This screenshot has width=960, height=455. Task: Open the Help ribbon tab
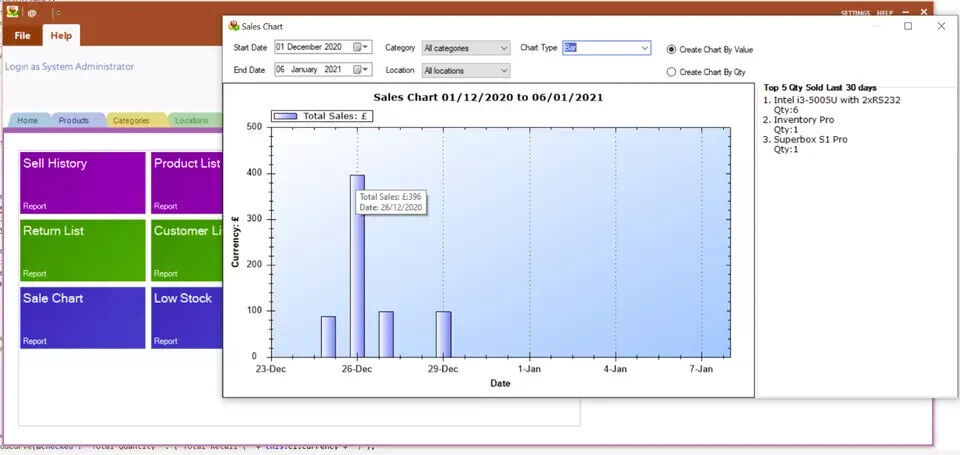point(61,36)
